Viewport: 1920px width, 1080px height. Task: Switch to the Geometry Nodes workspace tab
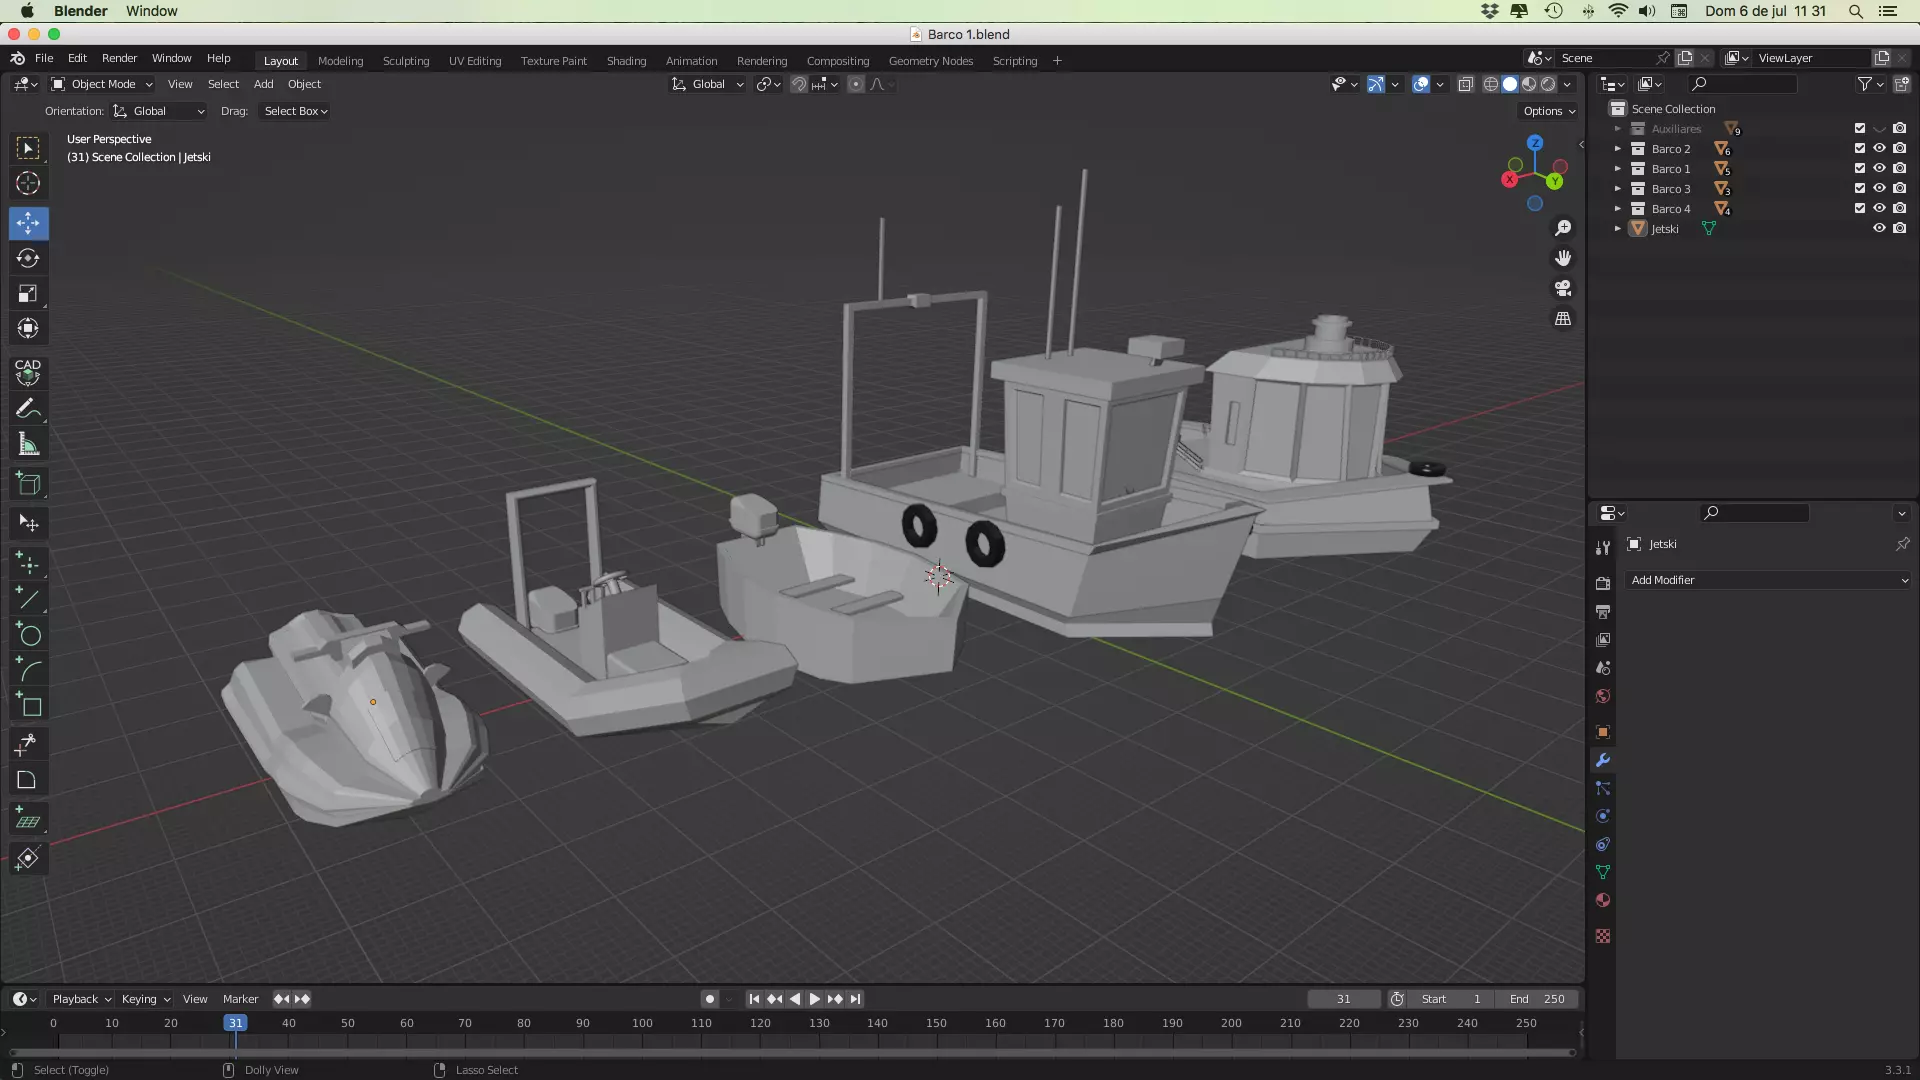pos(930,61)
